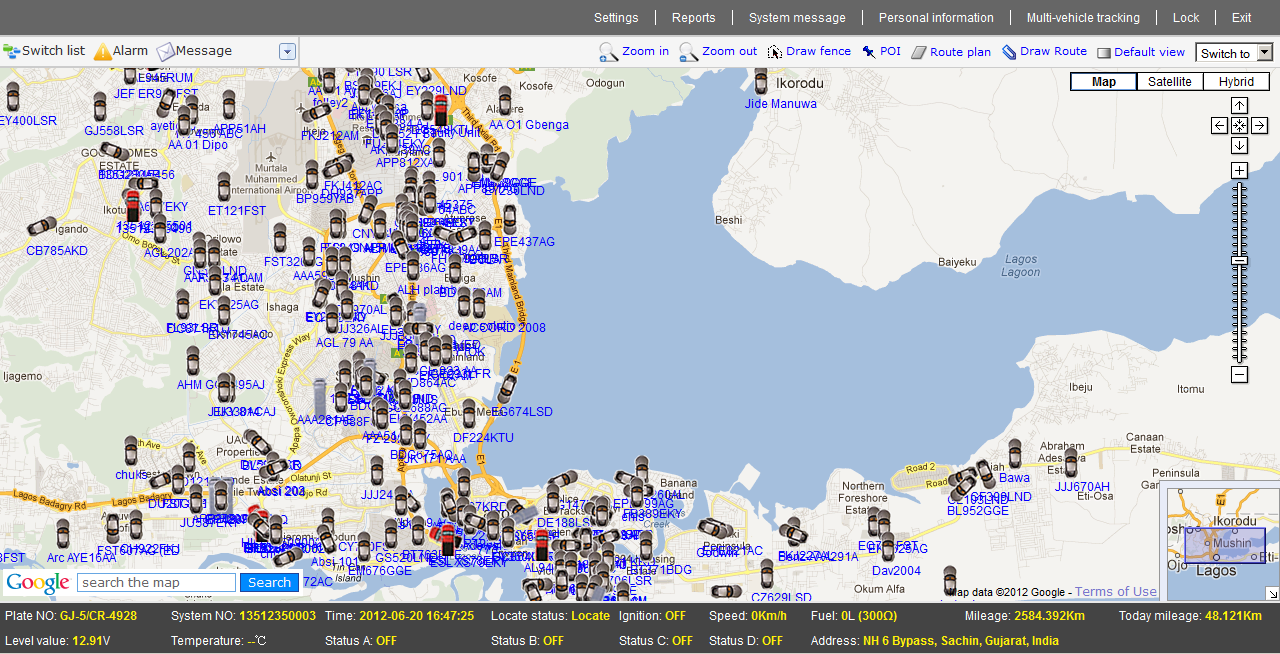Open the Message dropdown arrow
The height and width of the screenshot is (654, 1280).
click(x=287, y=50)
